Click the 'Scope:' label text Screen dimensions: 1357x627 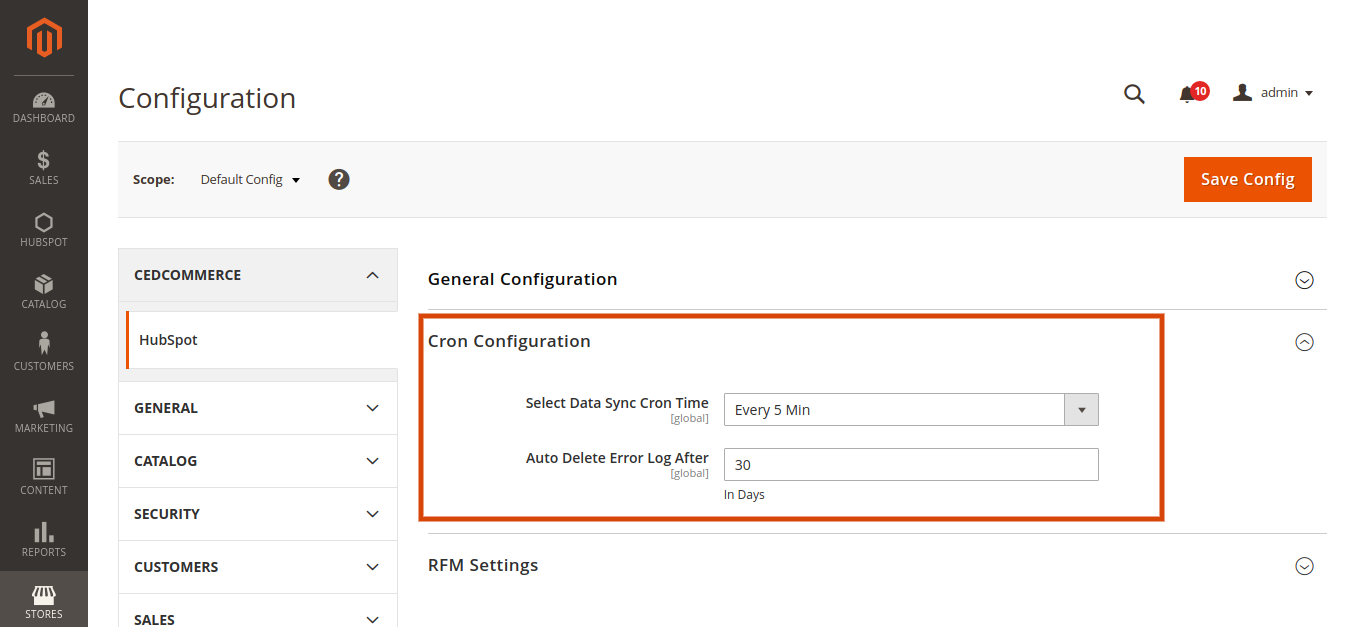pyautogui.click(x=154, y=180)
